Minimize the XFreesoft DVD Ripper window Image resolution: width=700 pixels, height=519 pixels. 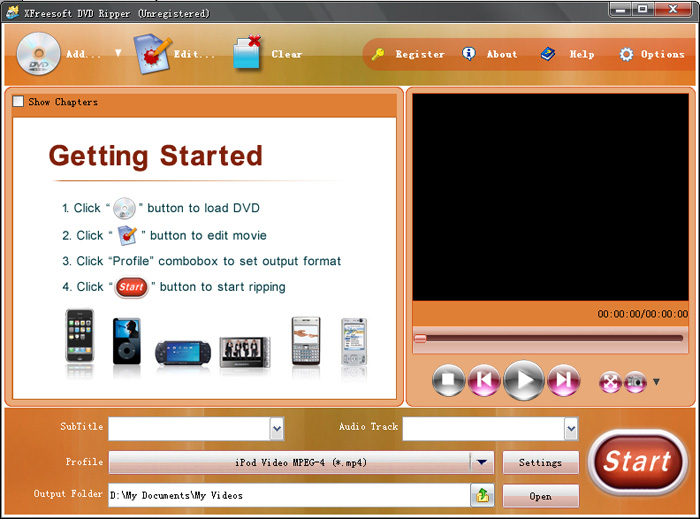coord(620,8)
